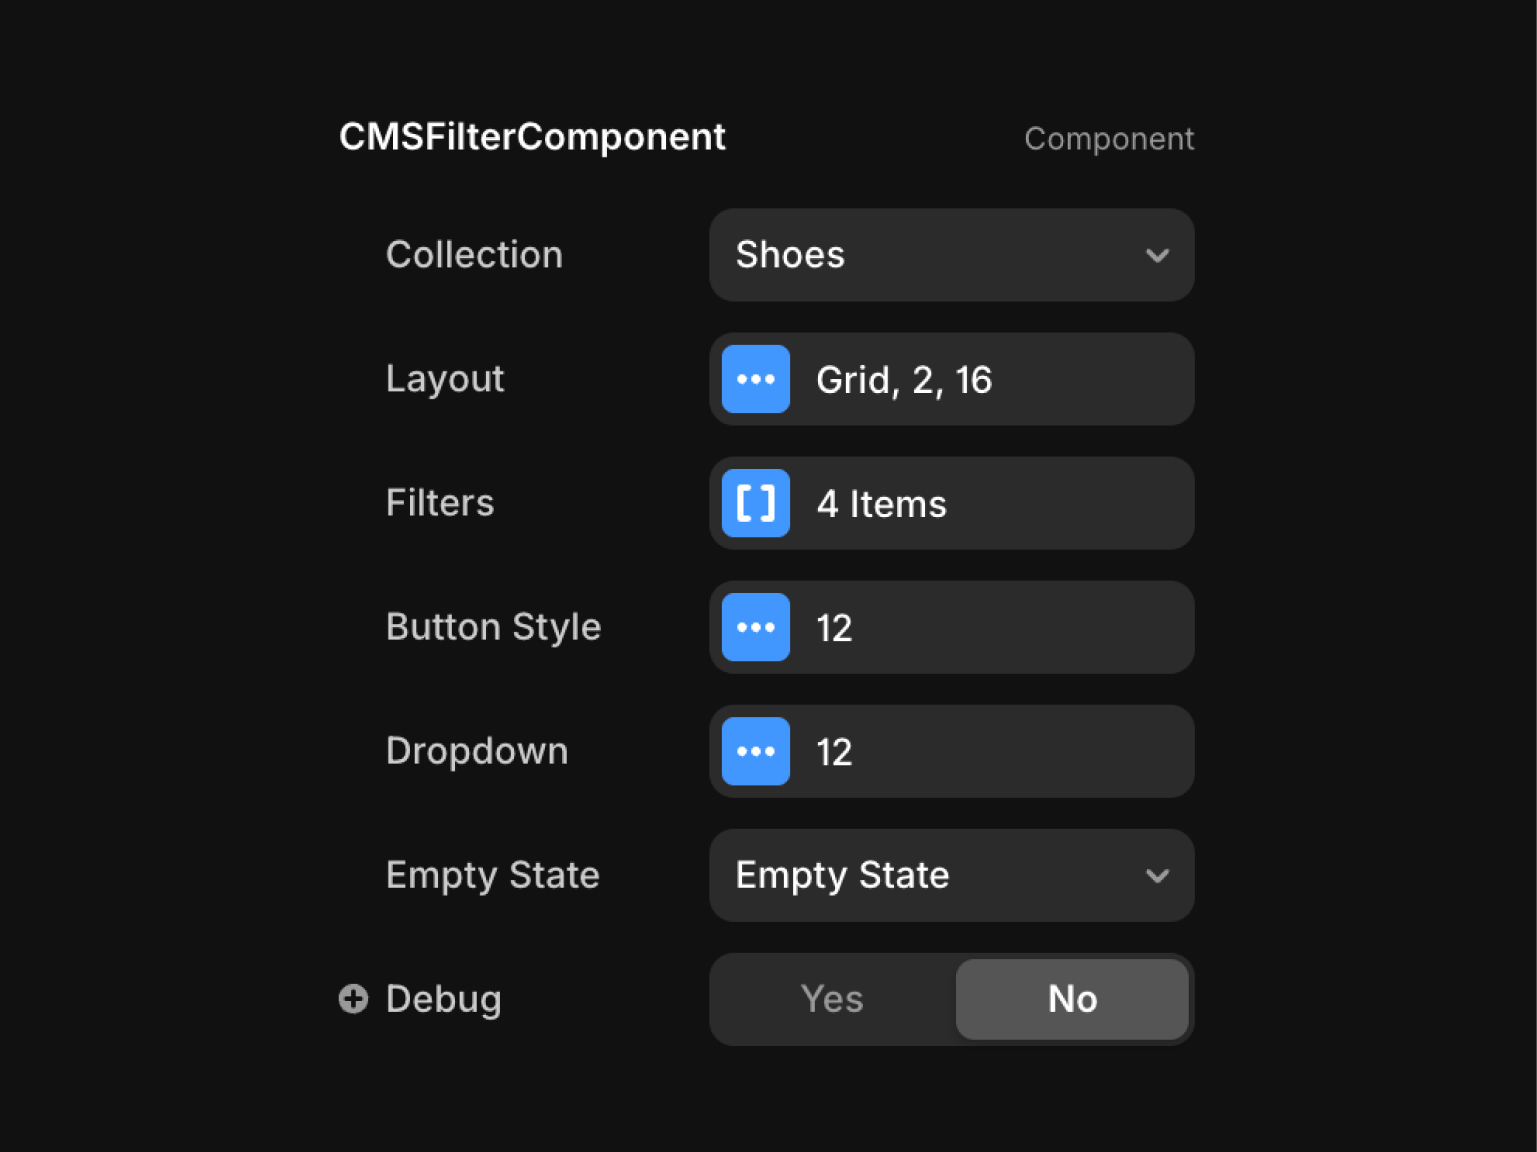The image size is (1537, 1152).
Task: Open the Filters array bracket icon
Action: click(x=755, y=503)
